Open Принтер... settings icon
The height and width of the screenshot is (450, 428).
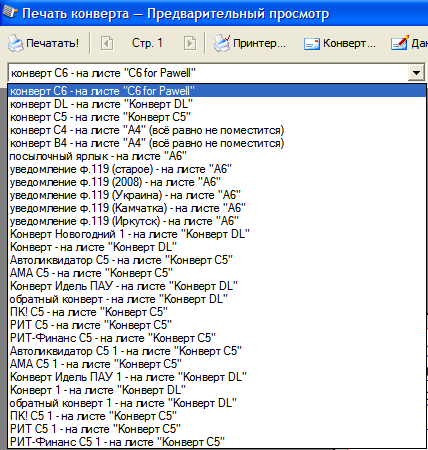click(222, 43)
